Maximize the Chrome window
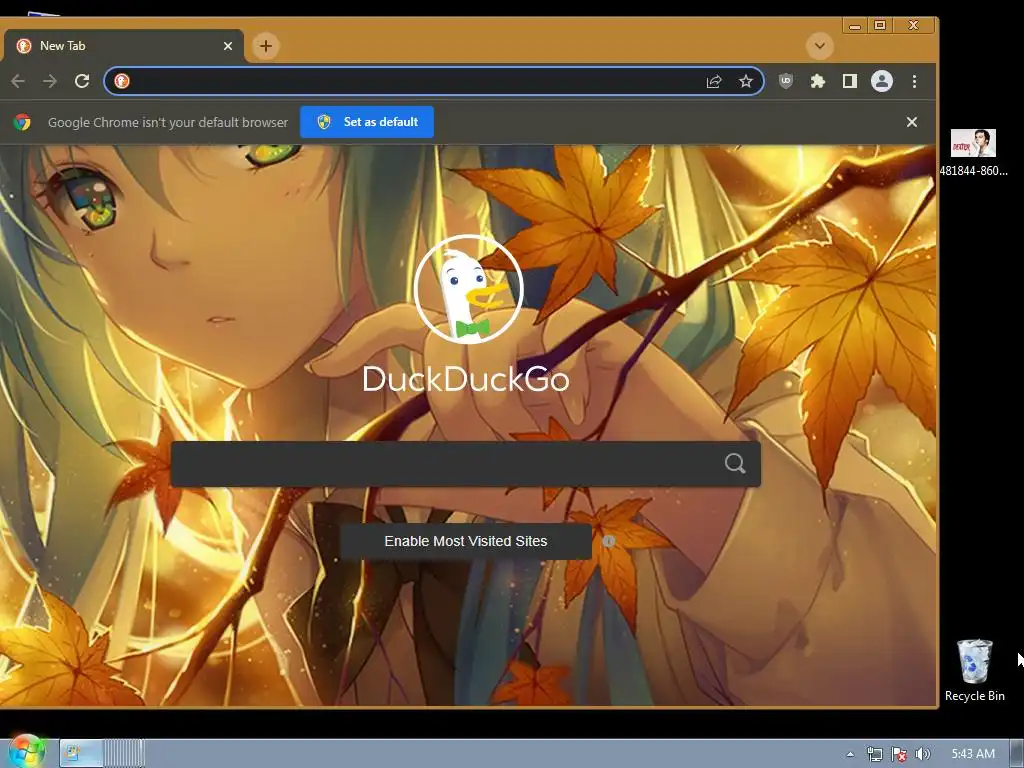The height and width of the screenshot is (768, 1024). coord(880,25)
